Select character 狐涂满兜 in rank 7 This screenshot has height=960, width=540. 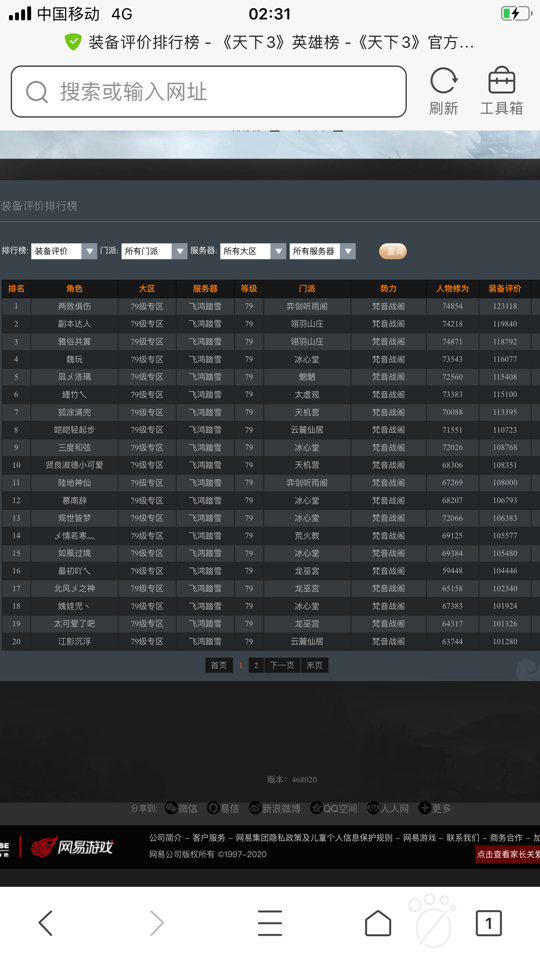[74, 412]
